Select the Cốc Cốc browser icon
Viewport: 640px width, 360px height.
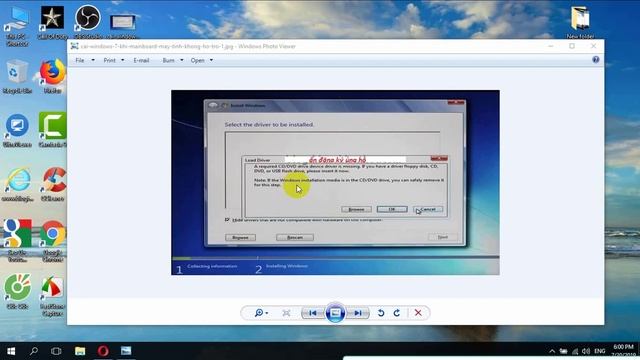(x=17, y=291)
